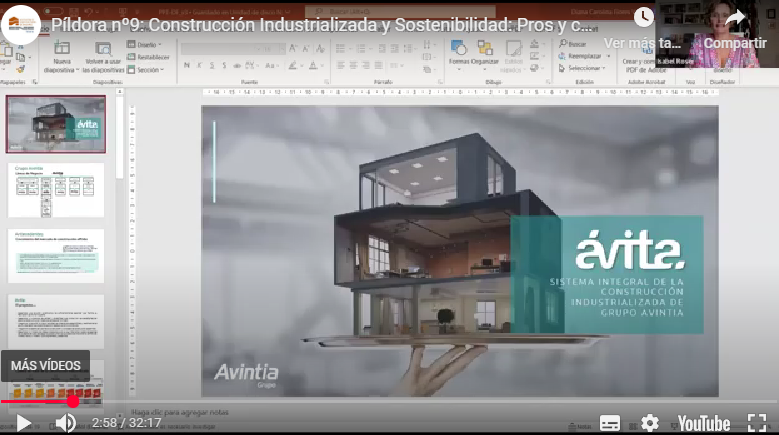Mute the video volume
Image resolution: width=779 pixels, height=435 pixels.
65,423
